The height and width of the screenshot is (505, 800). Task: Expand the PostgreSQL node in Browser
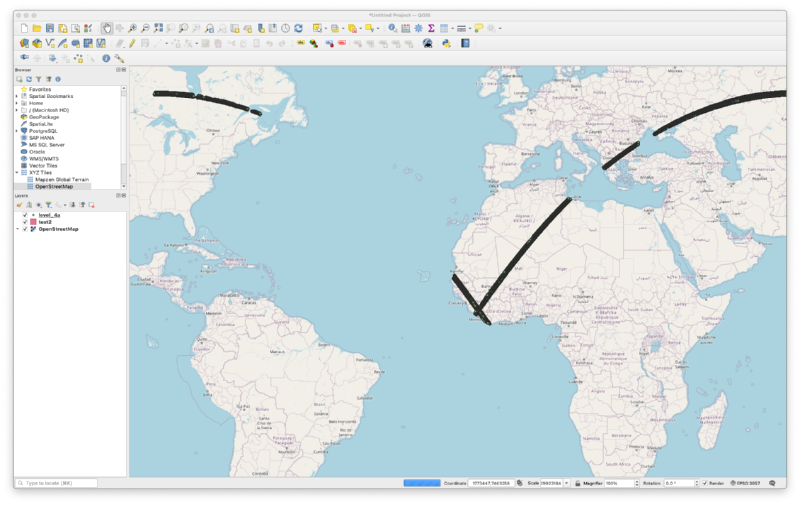[x=17, y=131]
